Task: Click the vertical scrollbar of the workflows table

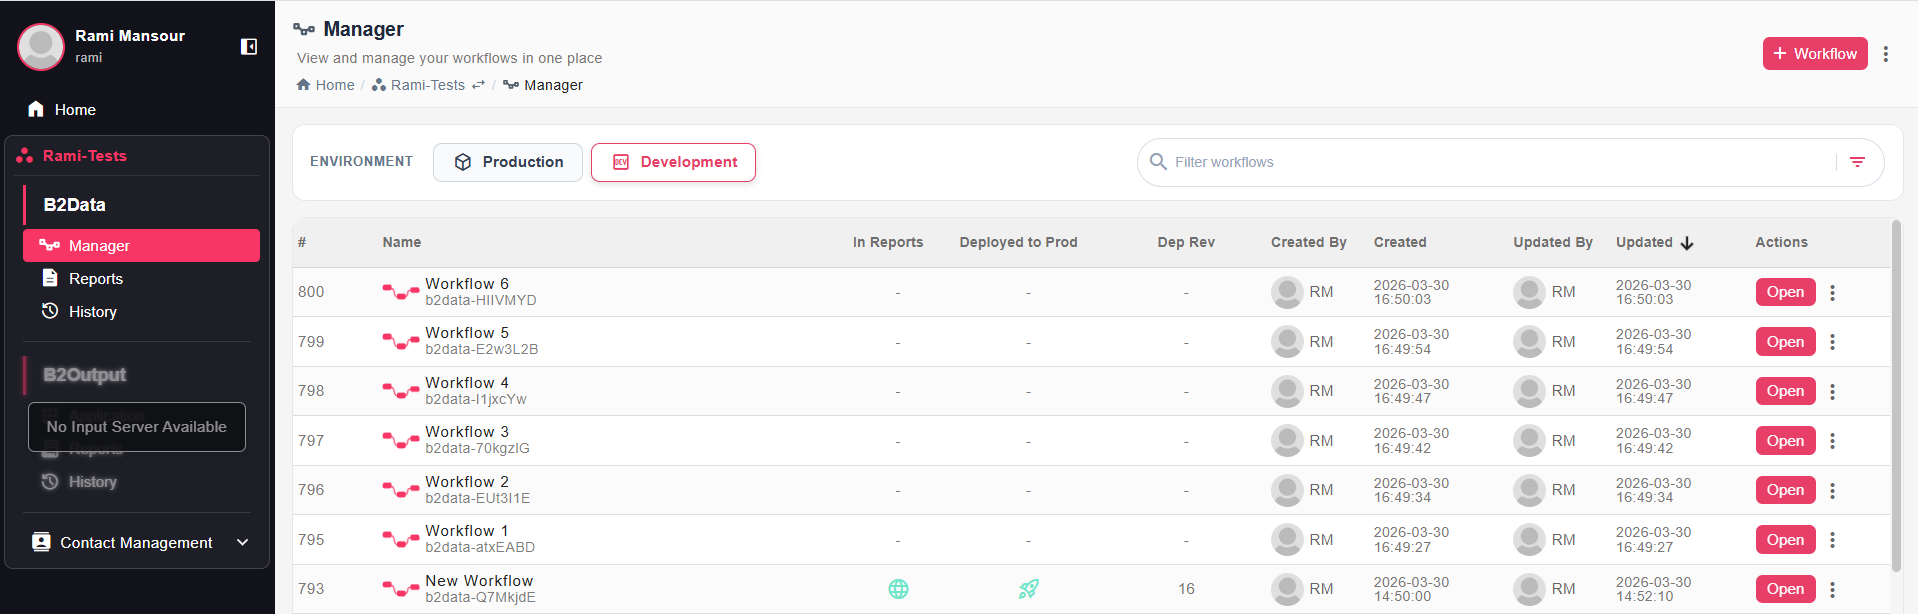Action: click(1896, 395)
